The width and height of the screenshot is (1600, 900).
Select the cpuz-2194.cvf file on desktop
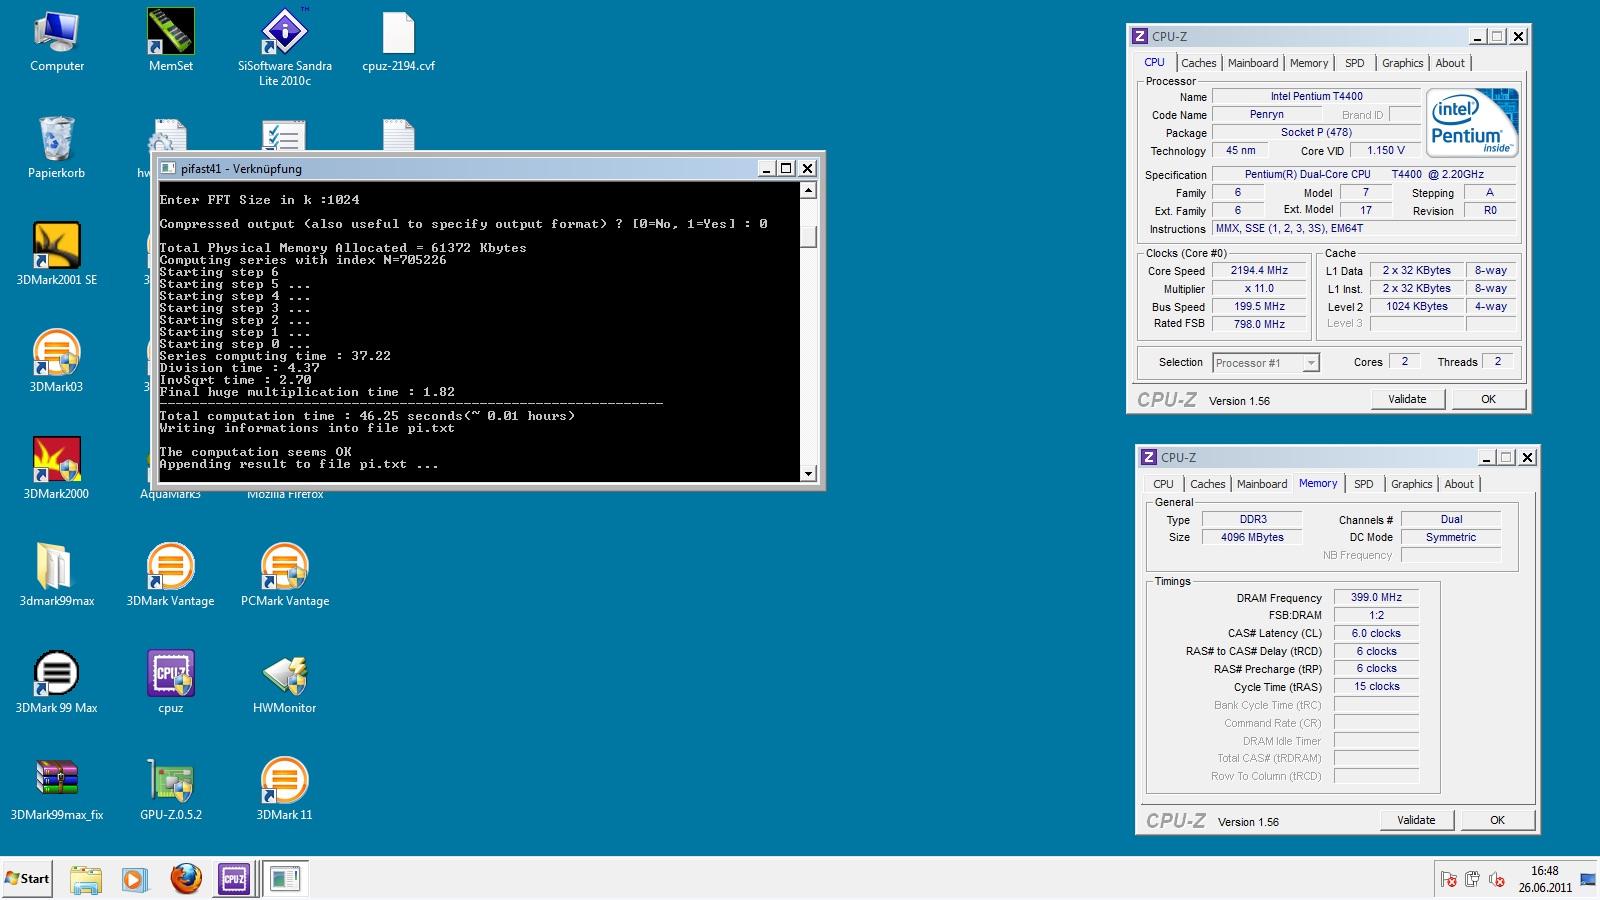(398, 42)
